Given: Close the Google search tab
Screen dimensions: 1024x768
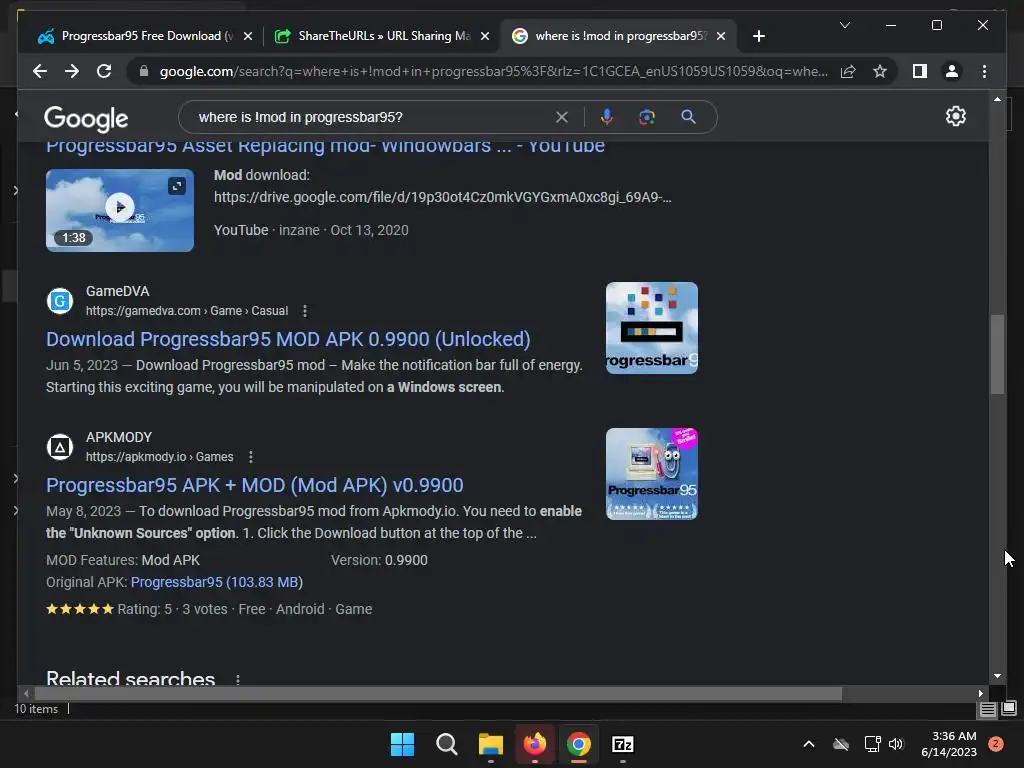Looking at the screenshot, I should coord(721,36).
